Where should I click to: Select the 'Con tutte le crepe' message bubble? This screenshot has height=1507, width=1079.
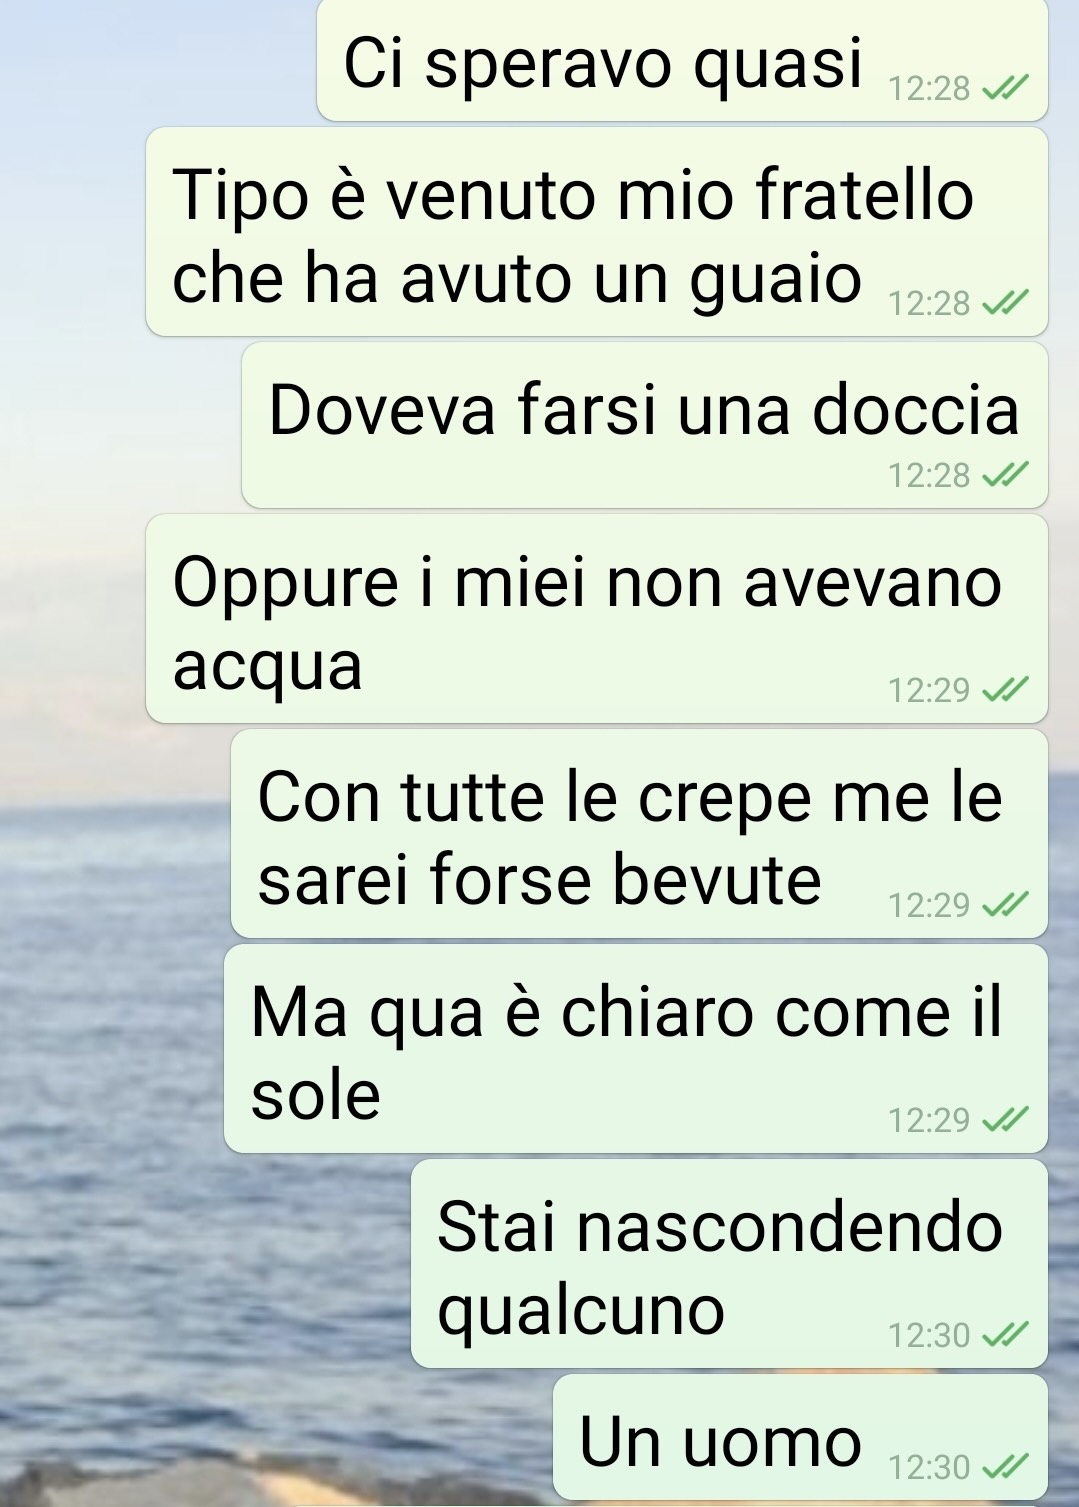[639, 834]
